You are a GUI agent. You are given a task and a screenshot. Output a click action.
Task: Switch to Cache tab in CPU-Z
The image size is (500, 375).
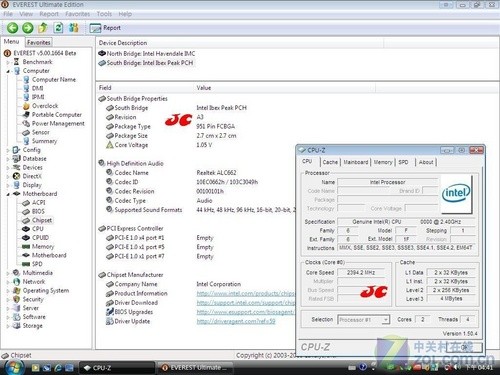point(330,162)
